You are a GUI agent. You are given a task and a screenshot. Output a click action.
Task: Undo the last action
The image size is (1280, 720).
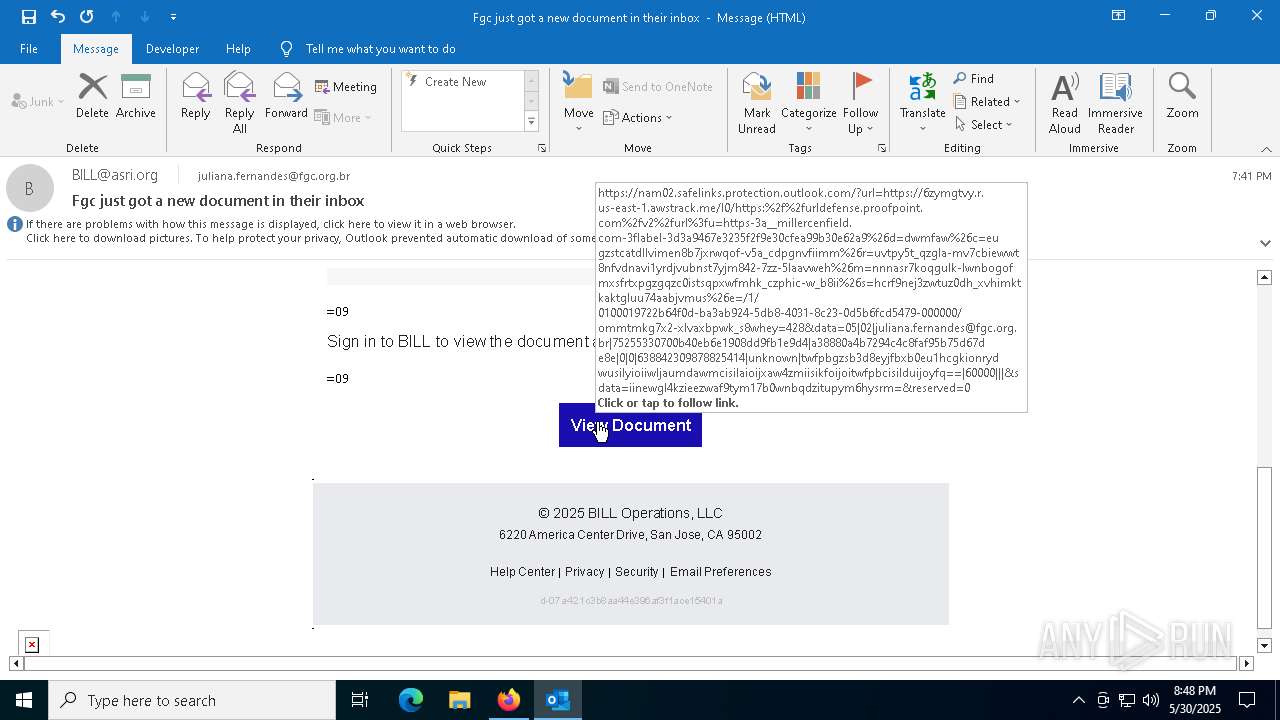pyautogui.click(x=58, y=16)
